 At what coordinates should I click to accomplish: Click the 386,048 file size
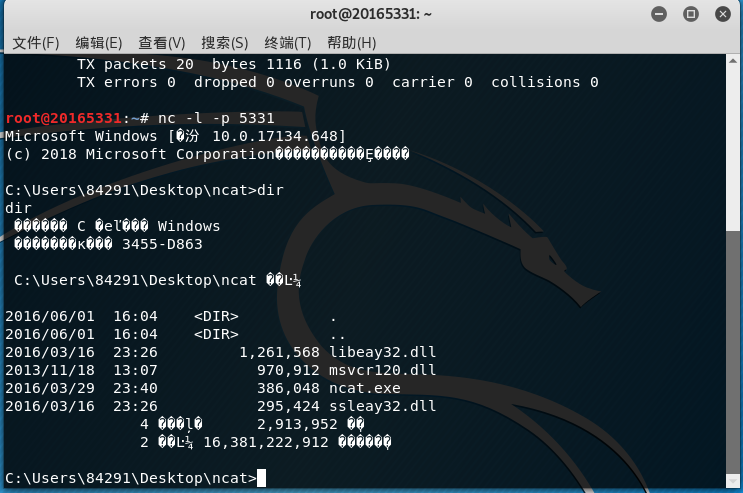289,388
